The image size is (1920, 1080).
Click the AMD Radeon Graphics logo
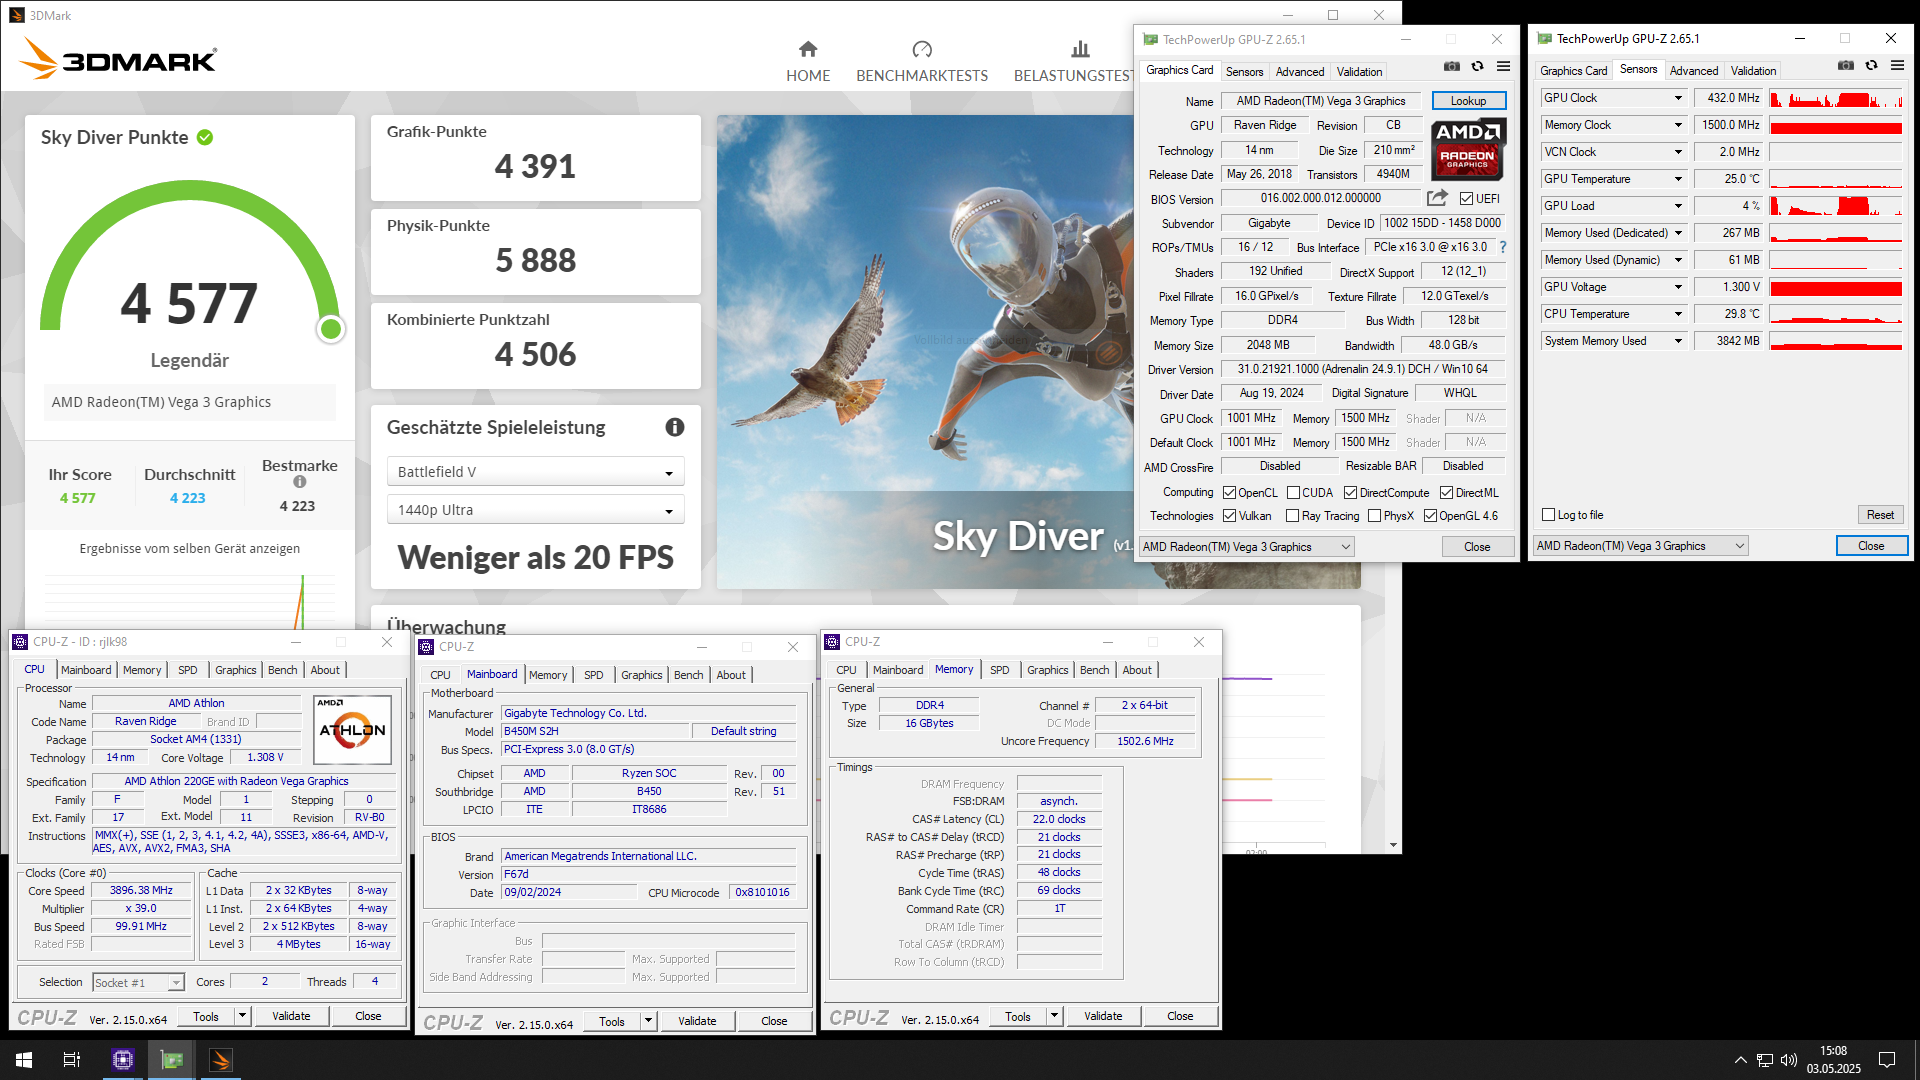point(1468,149)
